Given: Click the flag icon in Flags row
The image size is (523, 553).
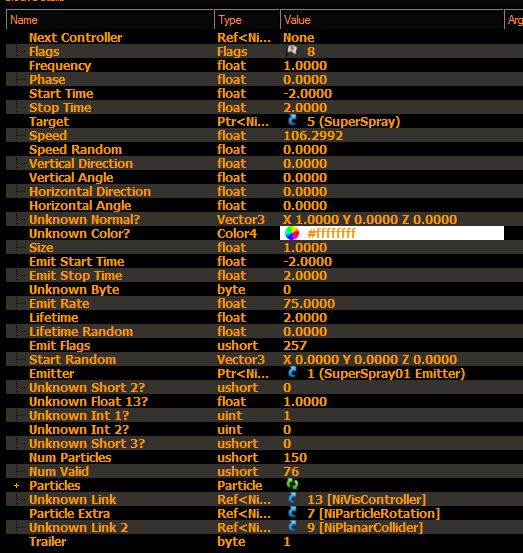Looking at the screenshot, I should point(292,51).
